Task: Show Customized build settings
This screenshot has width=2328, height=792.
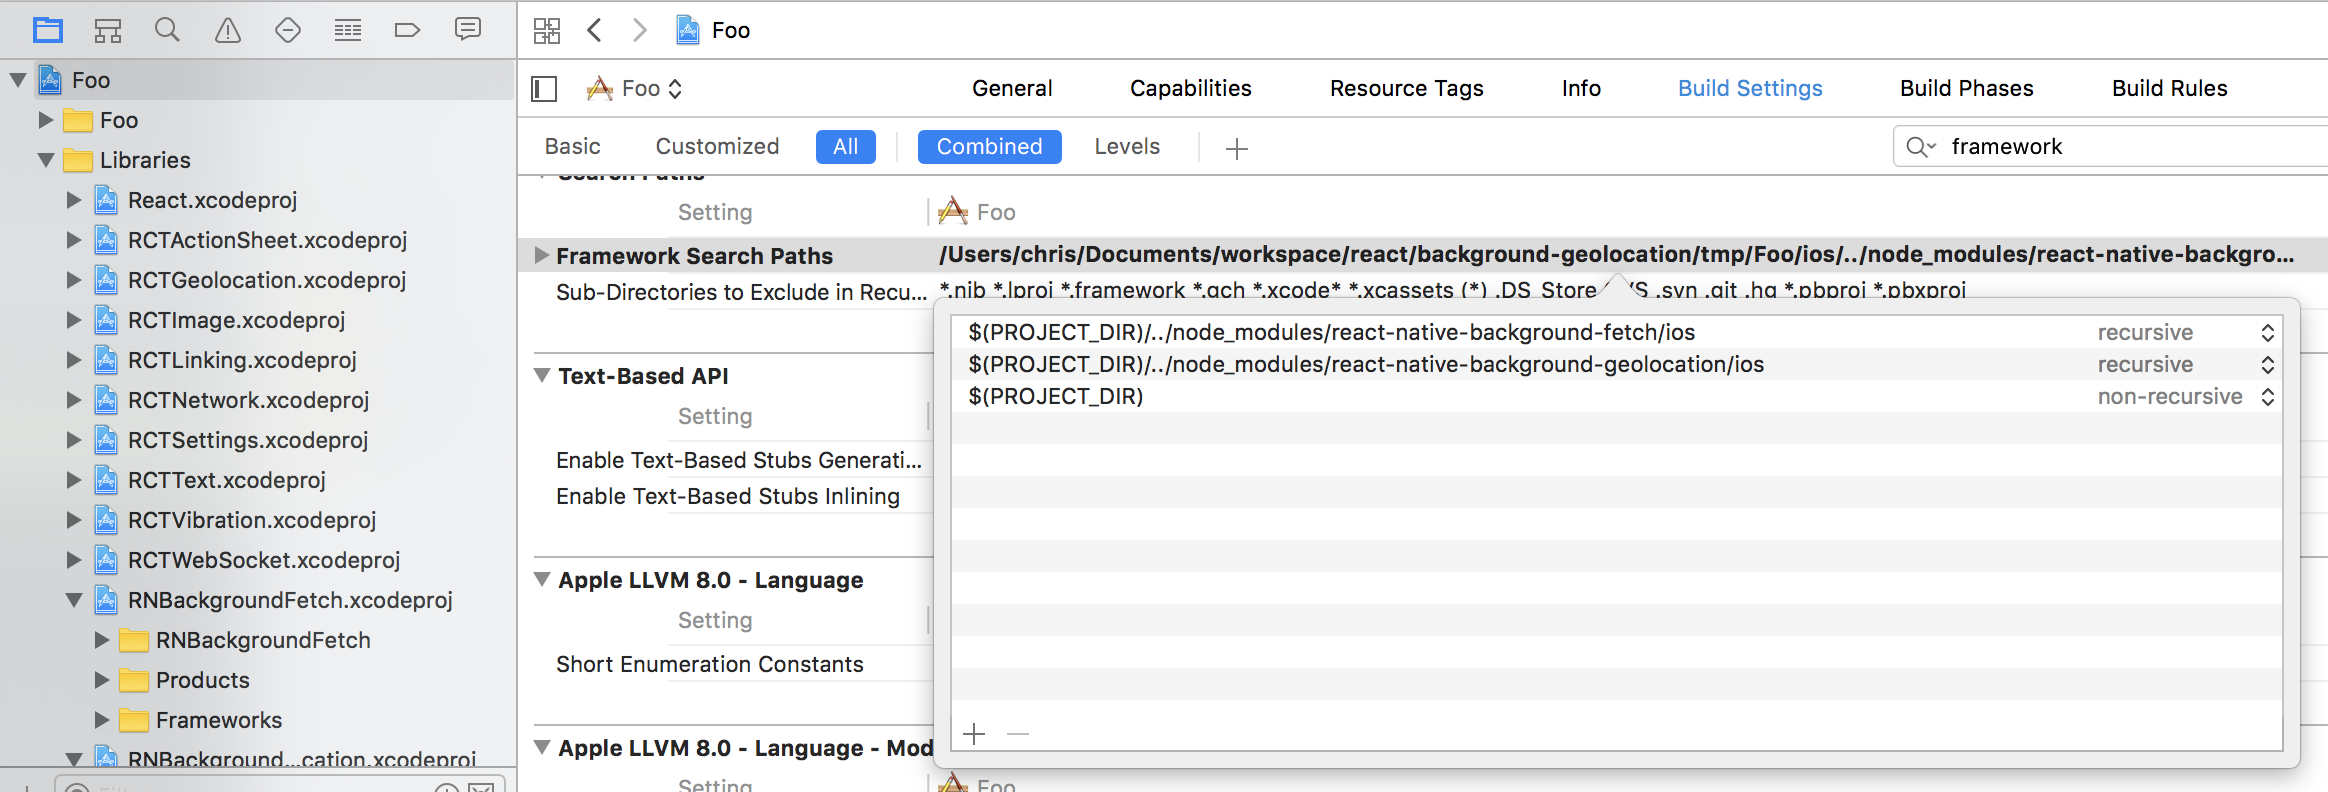Action: pyautogui.click(x=717, y=147)
